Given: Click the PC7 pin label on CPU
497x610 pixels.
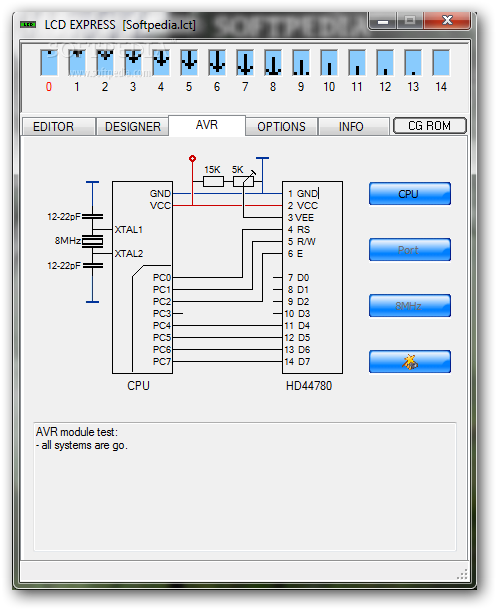Looking at the screenshot, I should 162,362.
